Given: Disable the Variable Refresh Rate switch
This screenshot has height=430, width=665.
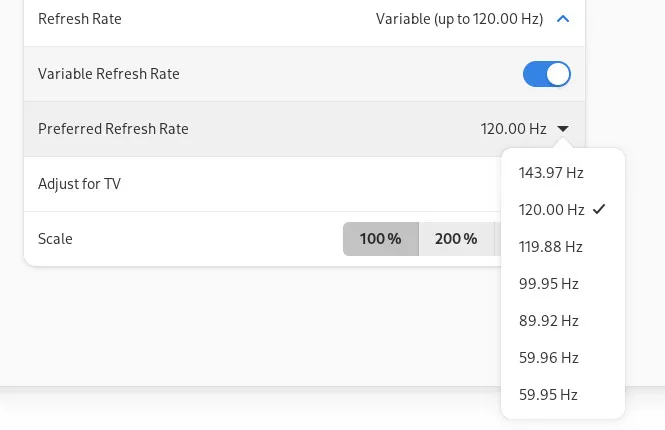Looking at the screenshot, I should 546,74.
